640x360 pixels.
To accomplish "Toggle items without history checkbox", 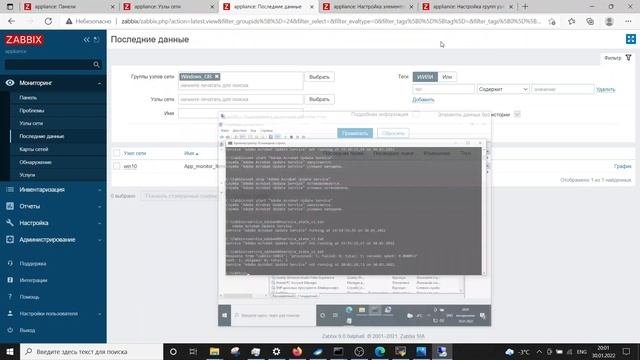I will point(517,114).
